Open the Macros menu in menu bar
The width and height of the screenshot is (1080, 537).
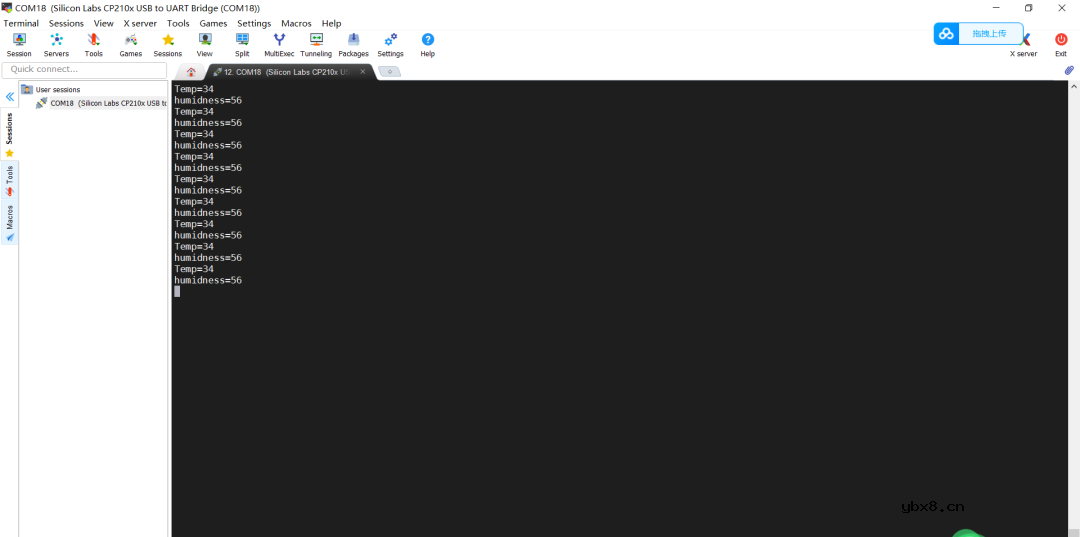point(296,23)
